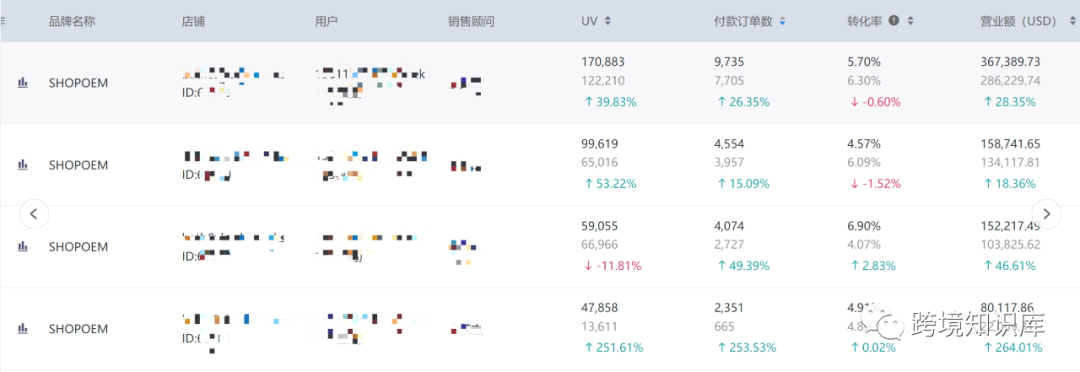The height and width of the screenshot is (372, 1080).
Task: Click the ↑ 253.53% order growth figure
Action: (746, 347)
